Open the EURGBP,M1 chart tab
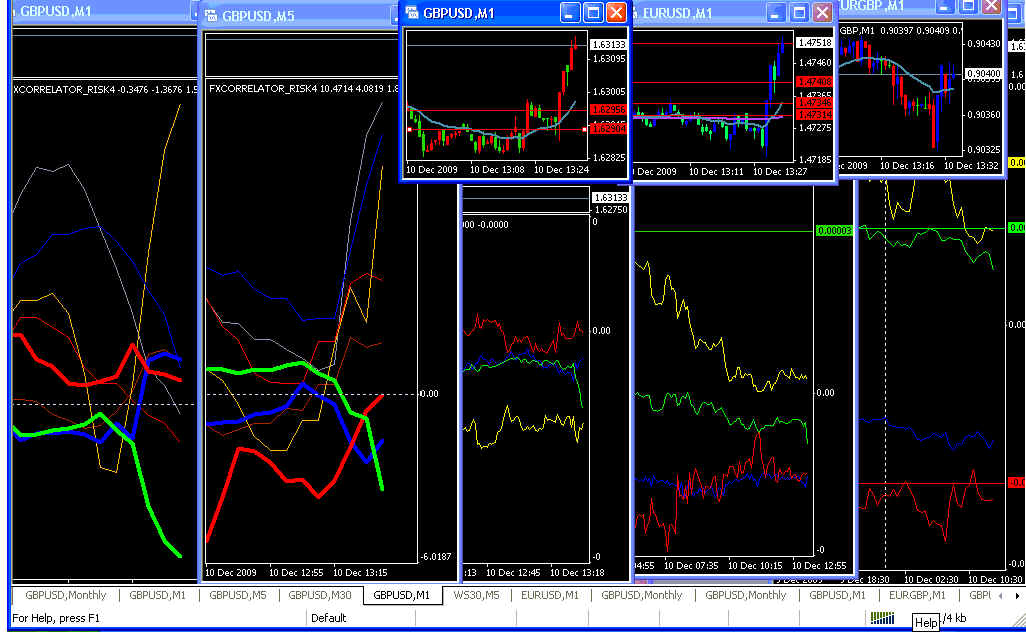This screenshot has height=632, width=1026. tap(917, 595)
